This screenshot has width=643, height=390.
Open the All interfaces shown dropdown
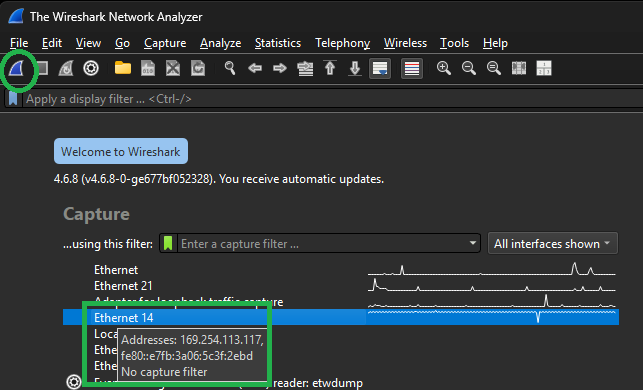(552, 244)
